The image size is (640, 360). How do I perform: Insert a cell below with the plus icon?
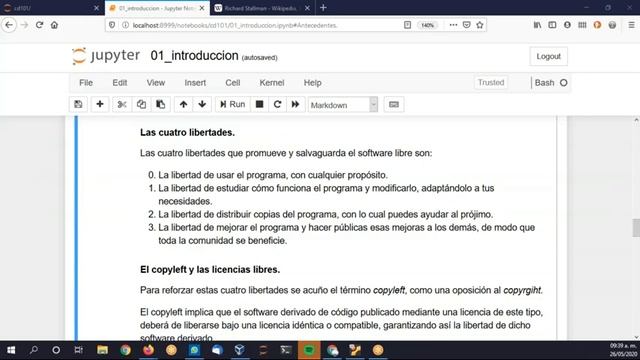tap(100, 104)
